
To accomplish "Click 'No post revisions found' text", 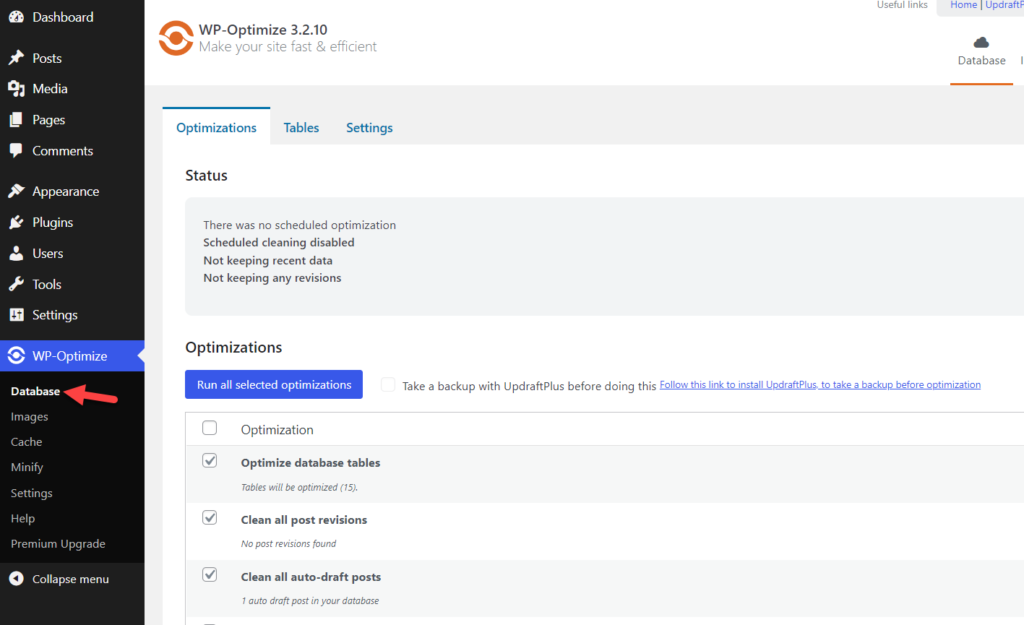I will tap(289, 543).
